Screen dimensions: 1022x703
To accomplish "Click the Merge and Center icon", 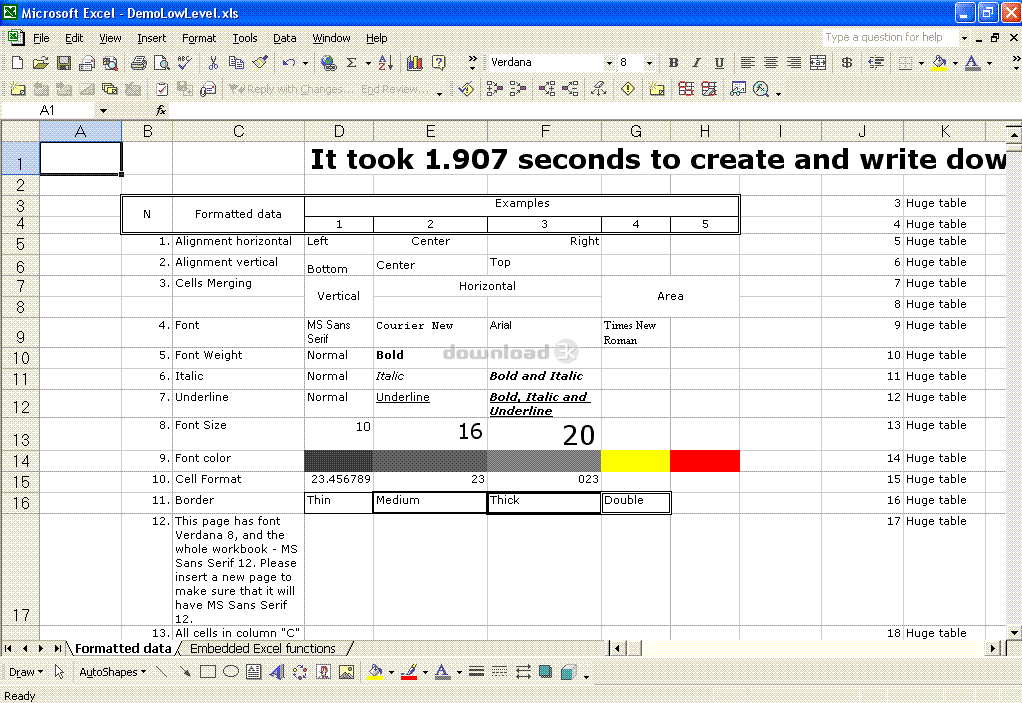I will pyautogui.click(x=817, y=63).
